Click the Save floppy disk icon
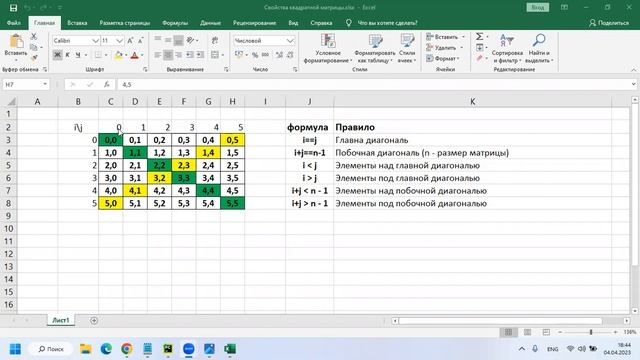The image size is (640, 360). (13, 7)
